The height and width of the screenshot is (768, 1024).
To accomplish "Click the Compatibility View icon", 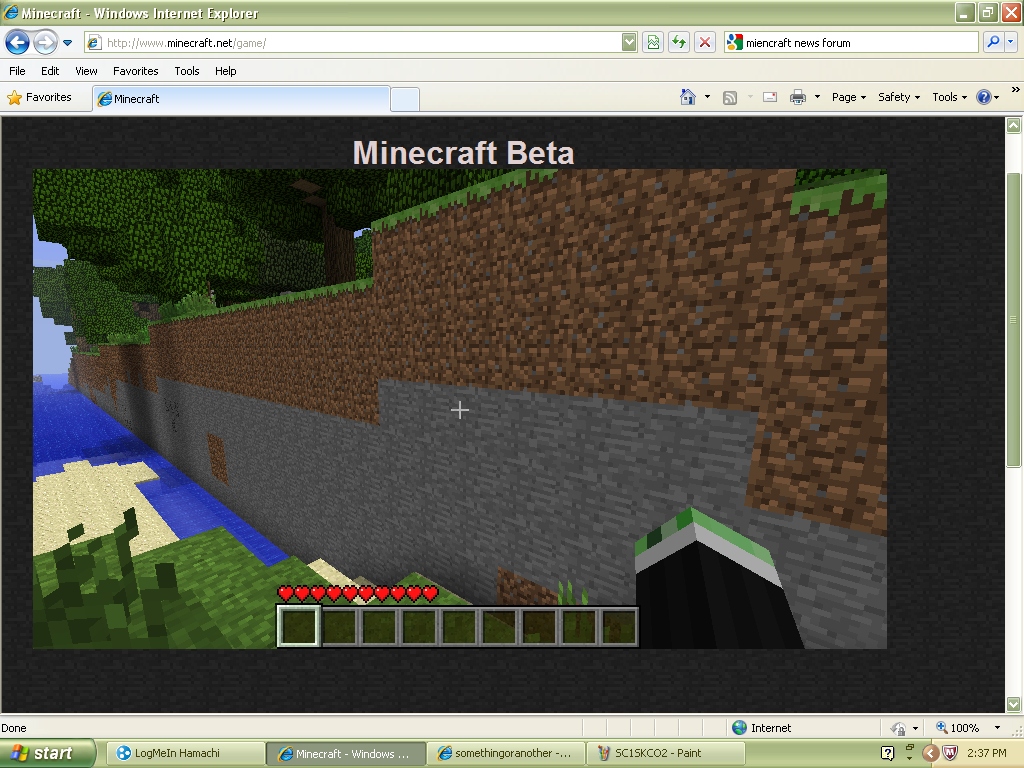I will coord(653,43).
